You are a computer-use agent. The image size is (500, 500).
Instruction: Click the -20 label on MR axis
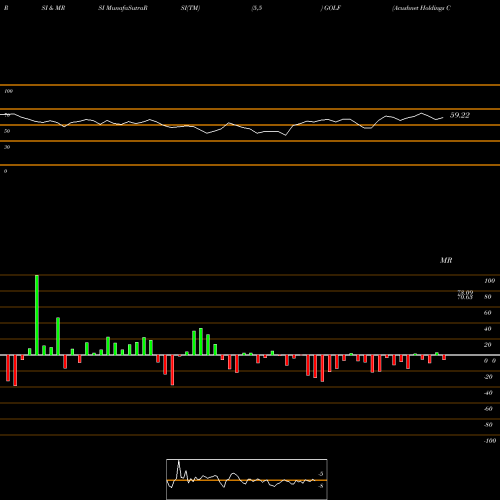coord(488,377)
